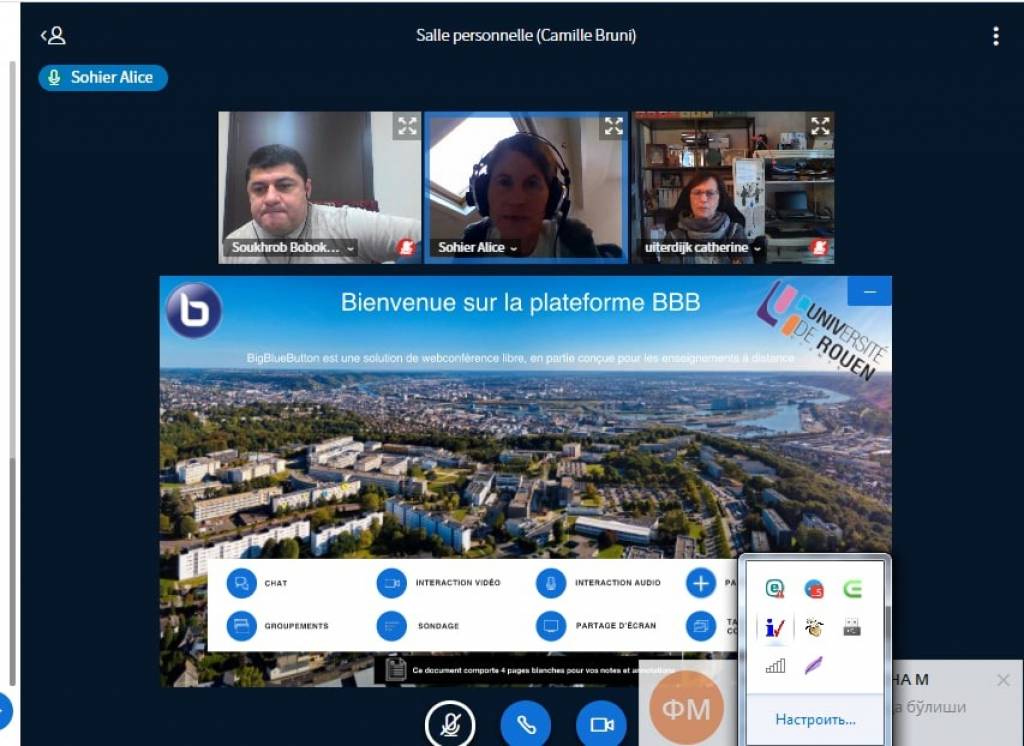The width and height of the screenshot is (1024, 746).
Task: Click the purple feather tray icon
Action: tap(813, 665)
